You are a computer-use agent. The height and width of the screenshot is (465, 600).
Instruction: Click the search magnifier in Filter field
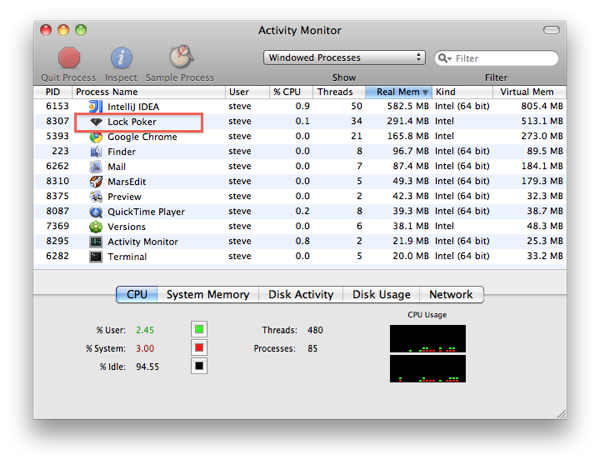445,58
